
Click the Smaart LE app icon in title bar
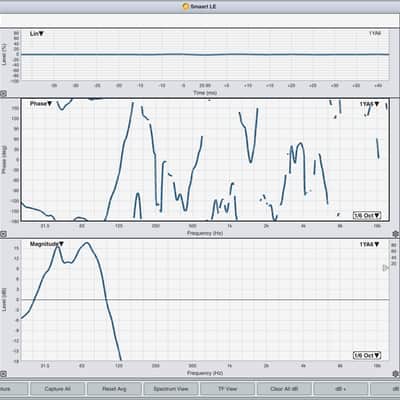point(186,6)
